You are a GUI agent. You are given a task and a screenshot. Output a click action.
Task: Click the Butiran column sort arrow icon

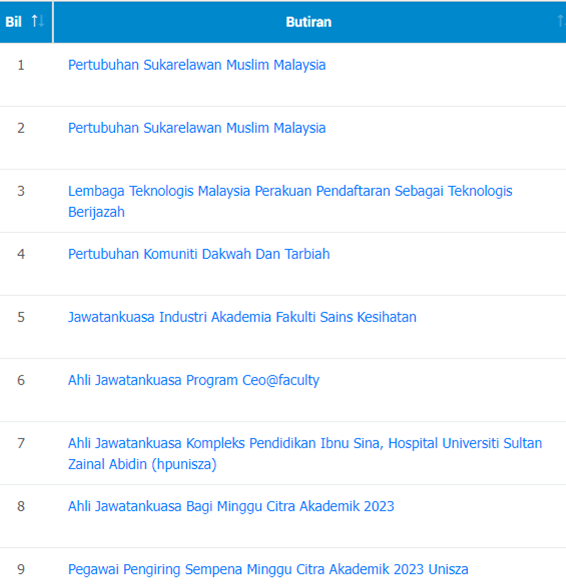coord(561,21)
